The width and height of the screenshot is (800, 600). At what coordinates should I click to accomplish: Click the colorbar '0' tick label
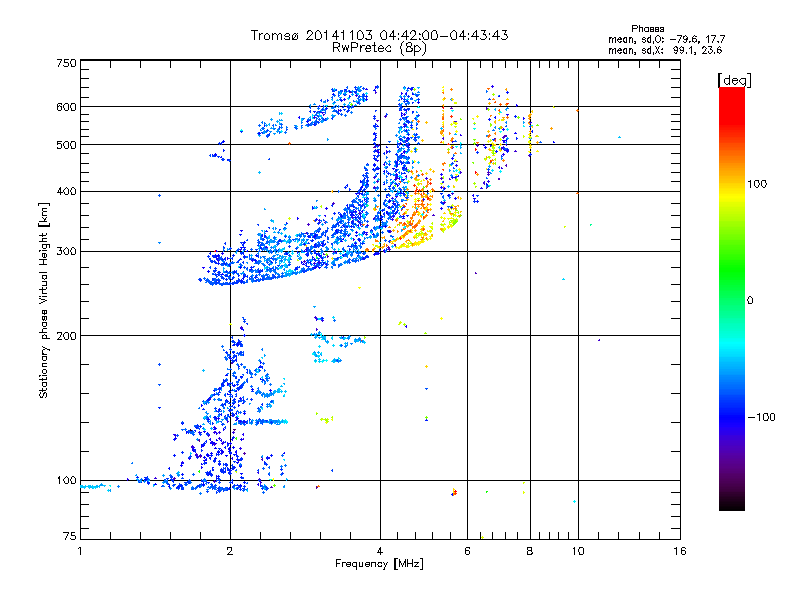pos(750,301)
